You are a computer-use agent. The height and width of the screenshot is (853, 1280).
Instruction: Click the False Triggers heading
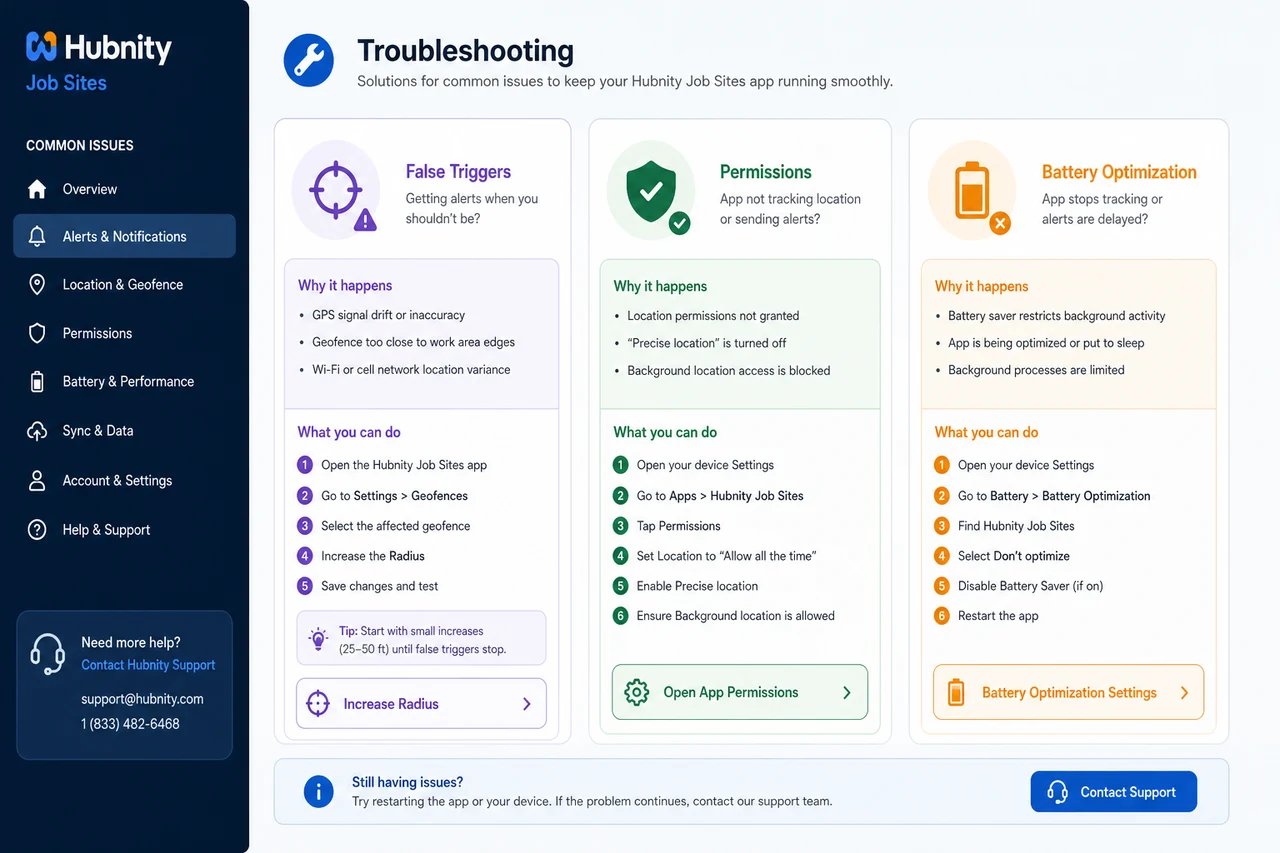tap(458, 172)
